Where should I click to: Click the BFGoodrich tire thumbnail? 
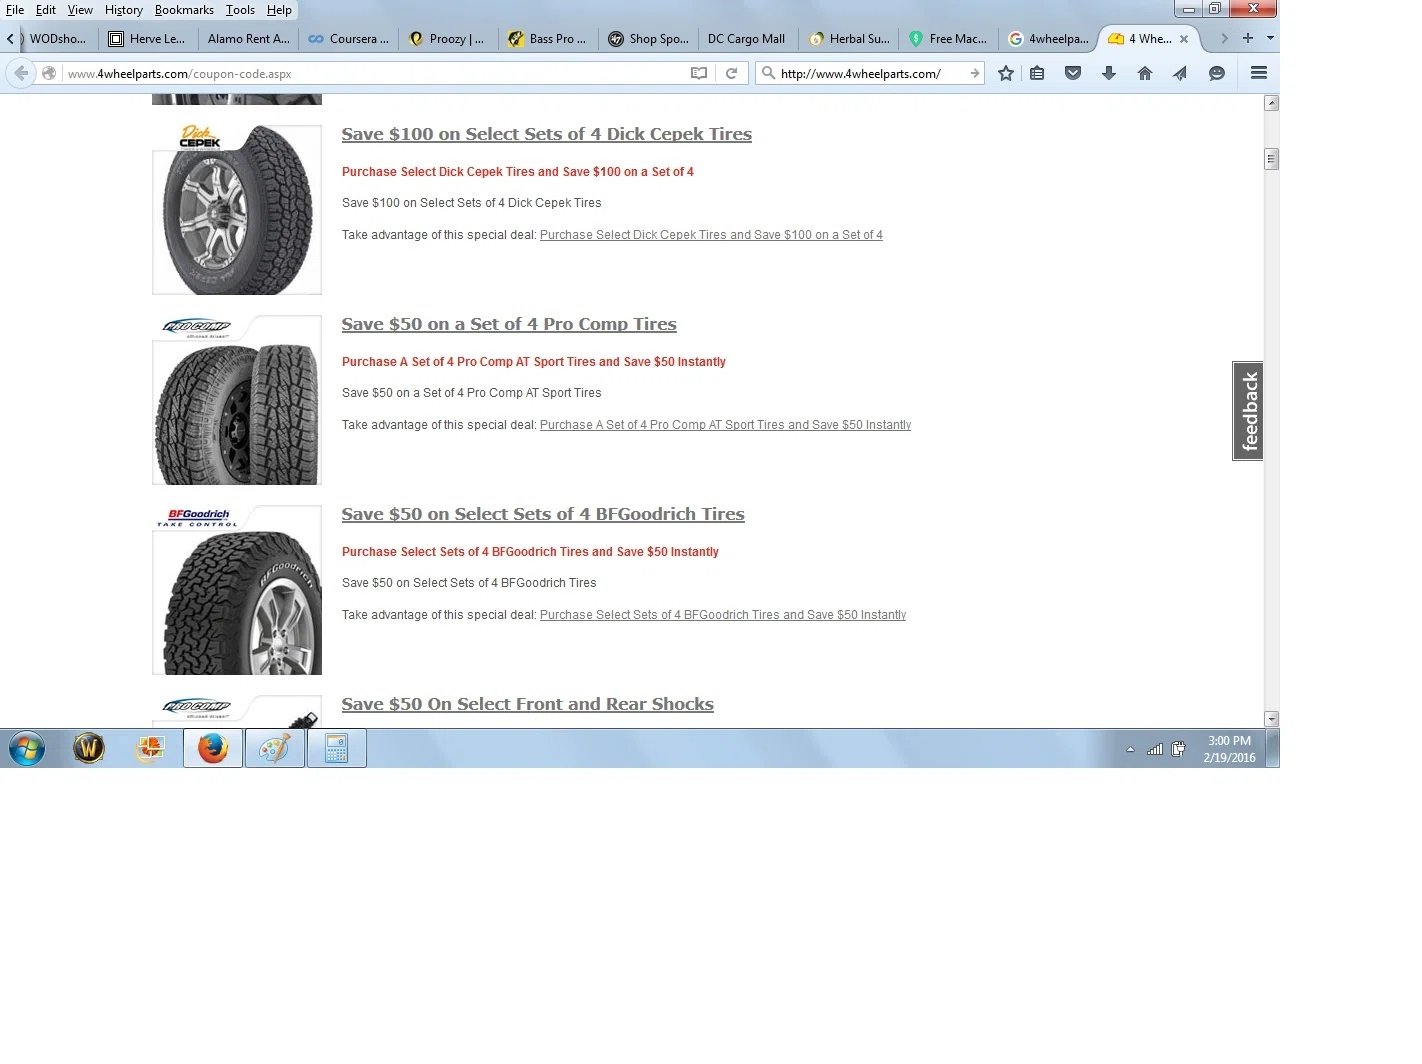pyautogui.click(x=237, y=590)
